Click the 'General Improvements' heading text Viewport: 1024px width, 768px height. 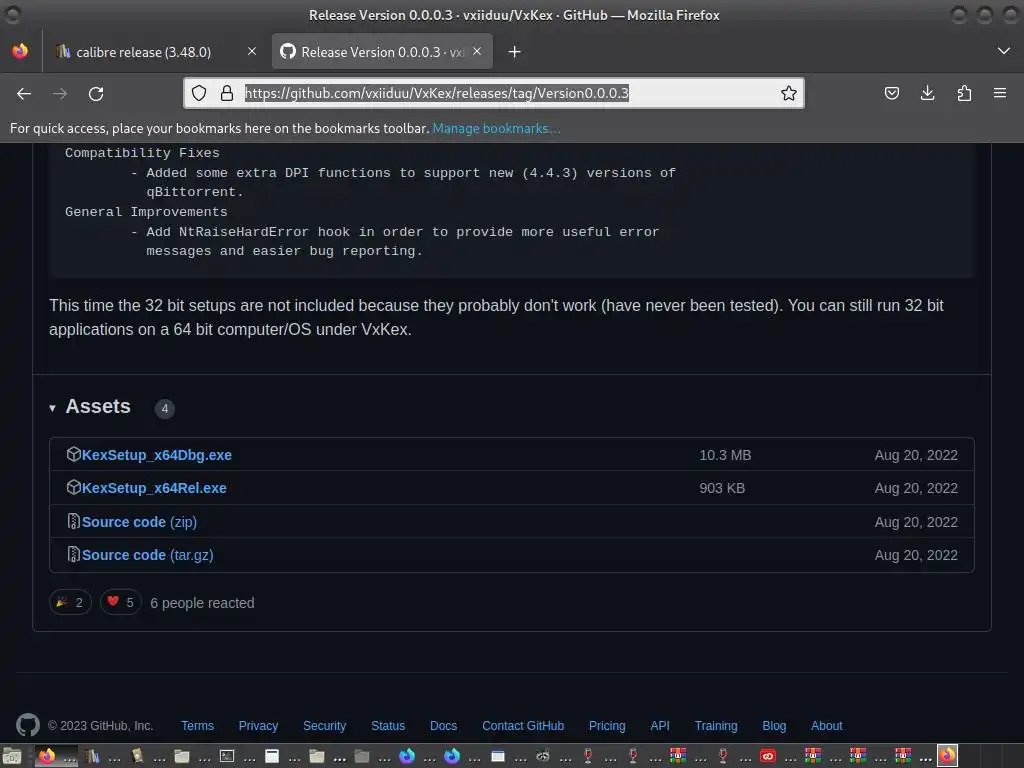pyautogui.click(x=146, y=212)
